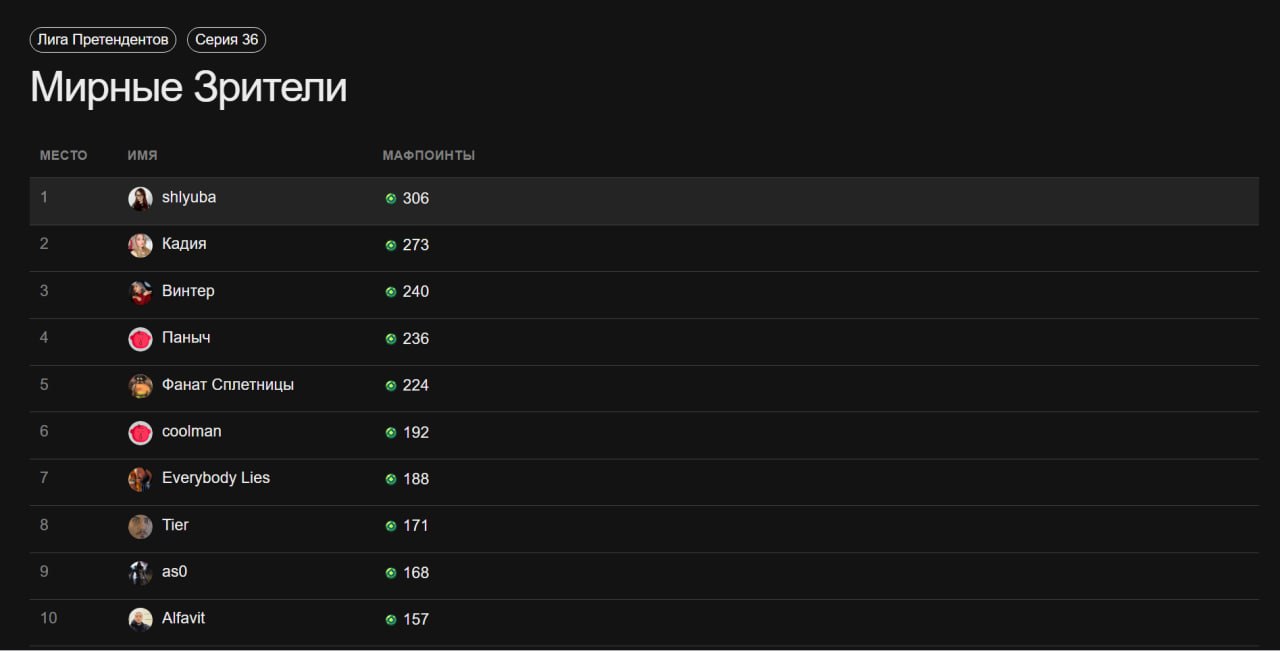Click the Мирные Зрители page heading
Viewport: 1280px width, 651px height.
pos(188,88)
